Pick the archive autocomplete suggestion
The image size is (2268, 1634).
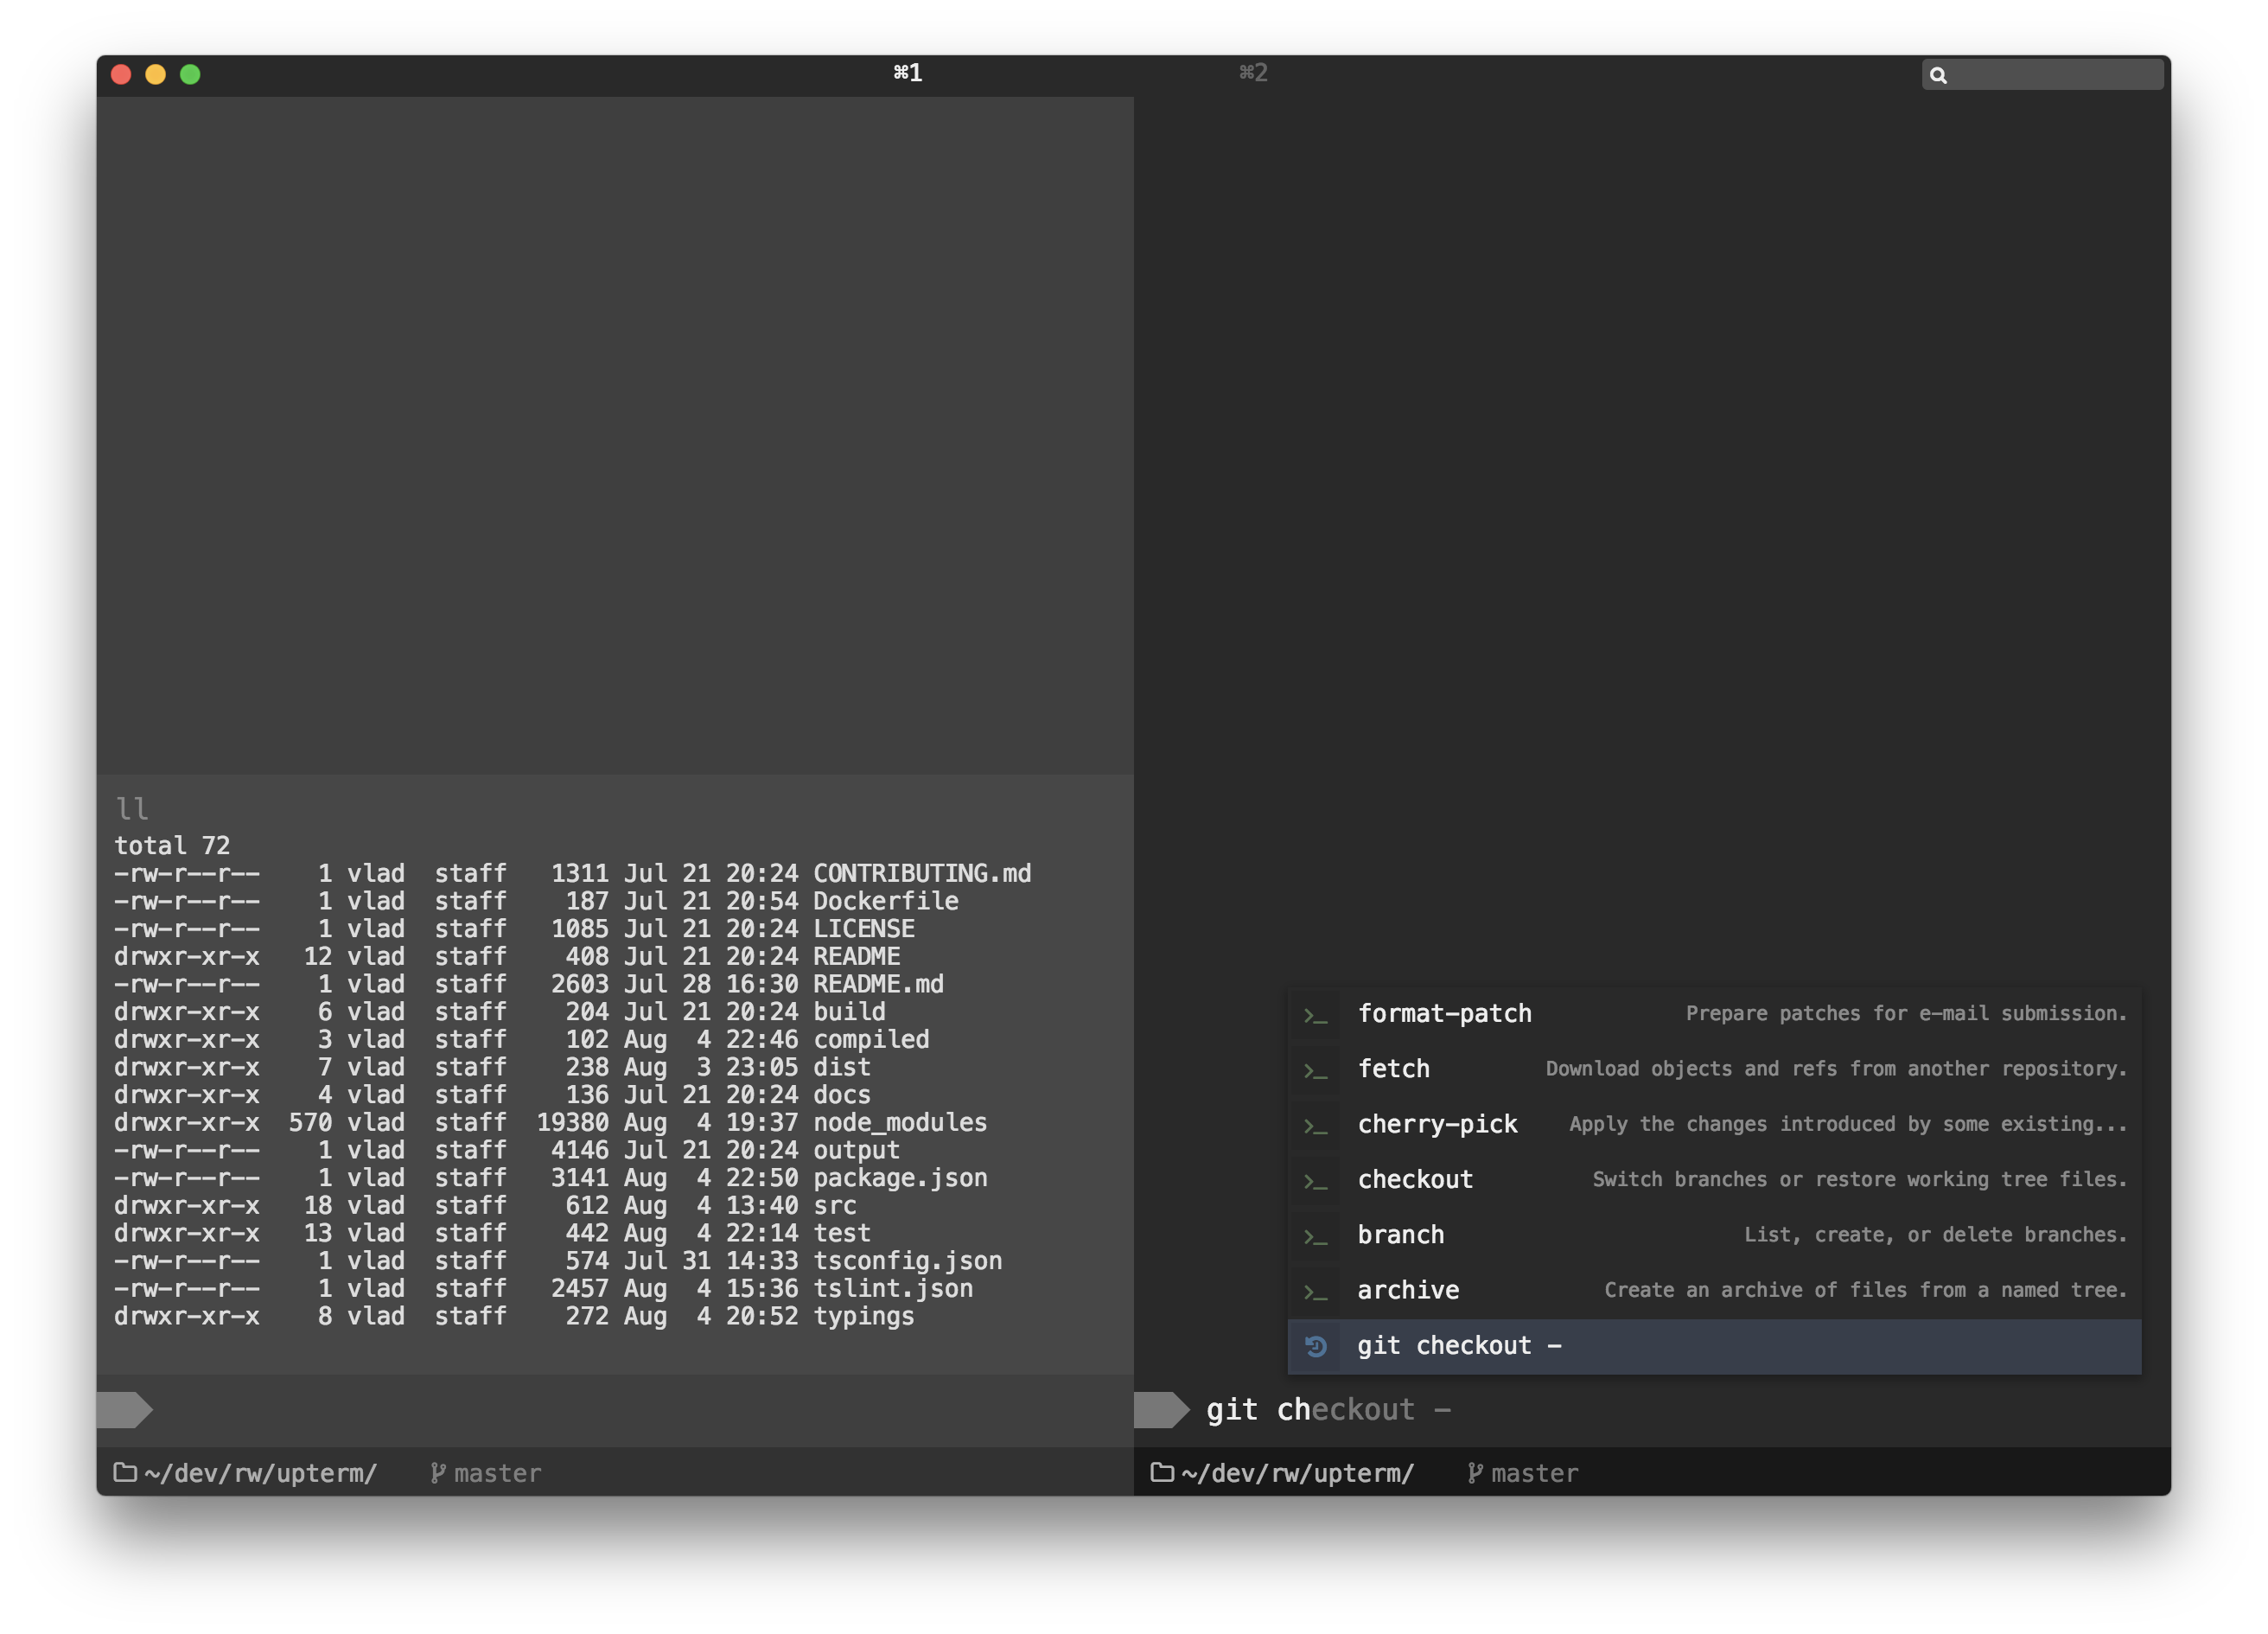pyautogui.click(x=1714, y=1290)
